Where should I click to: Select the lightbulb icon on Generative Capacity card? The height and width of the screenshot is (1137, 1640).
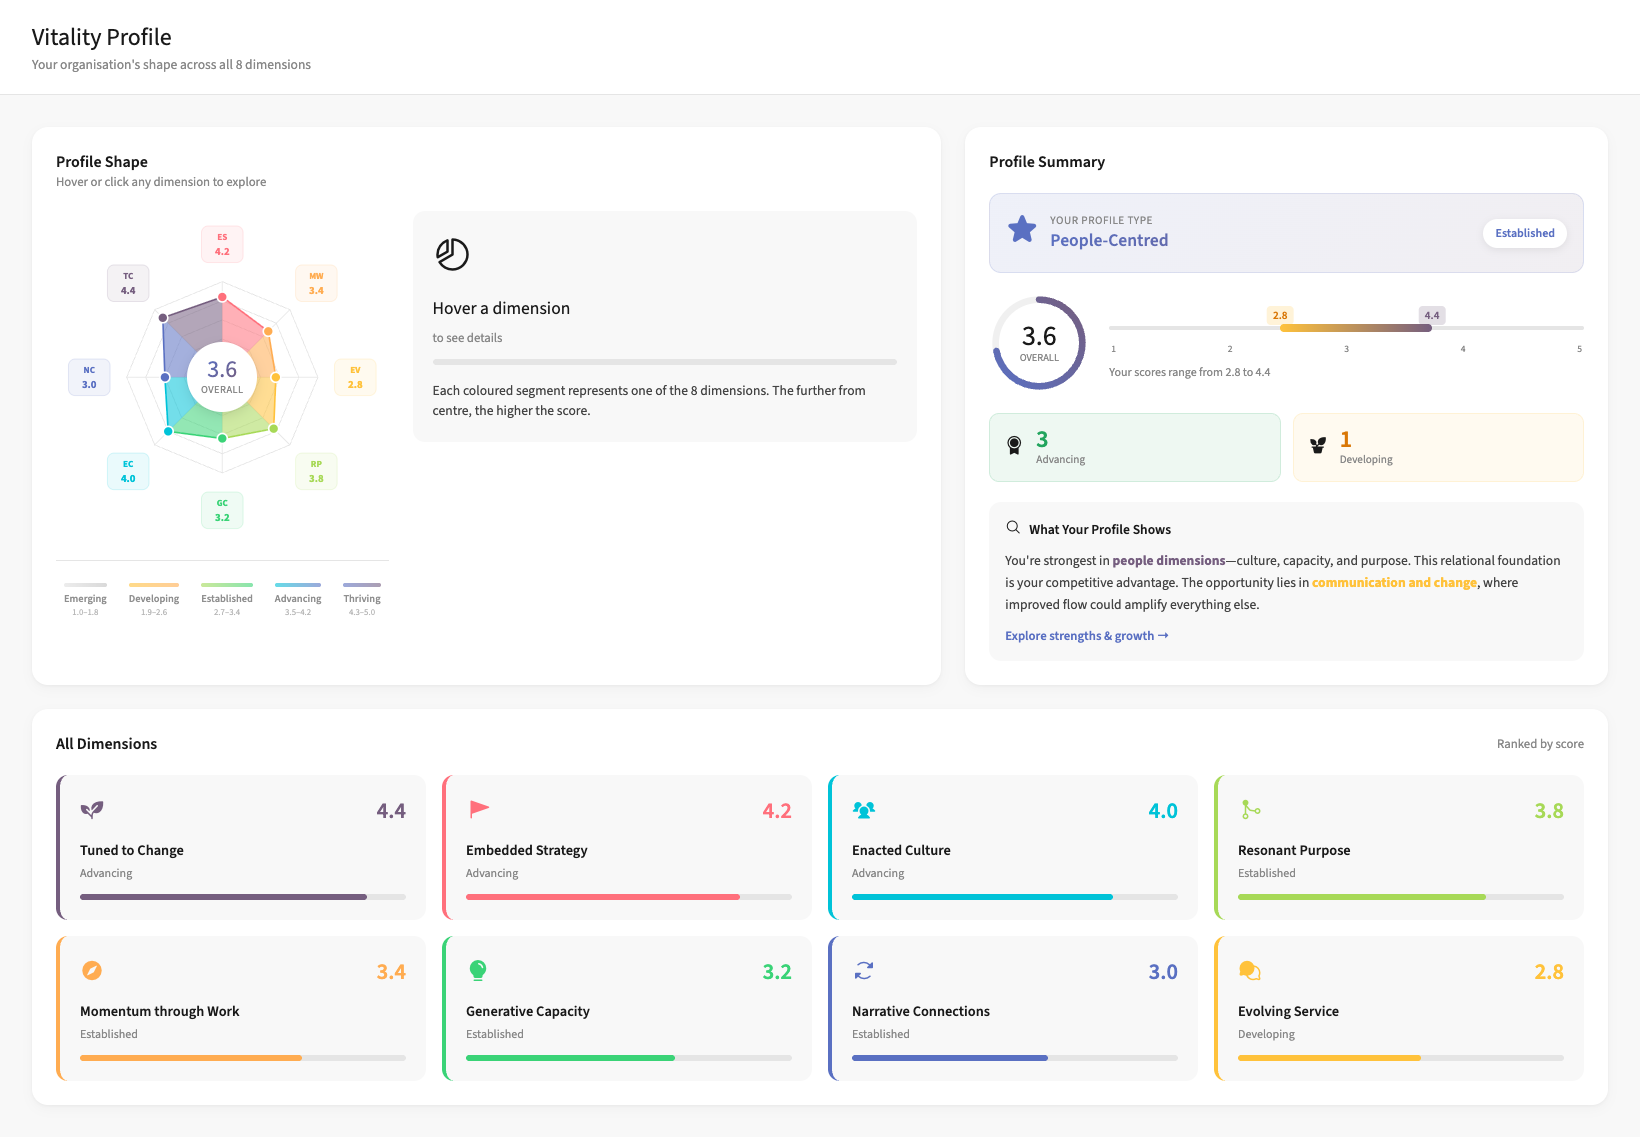[478, 970]
